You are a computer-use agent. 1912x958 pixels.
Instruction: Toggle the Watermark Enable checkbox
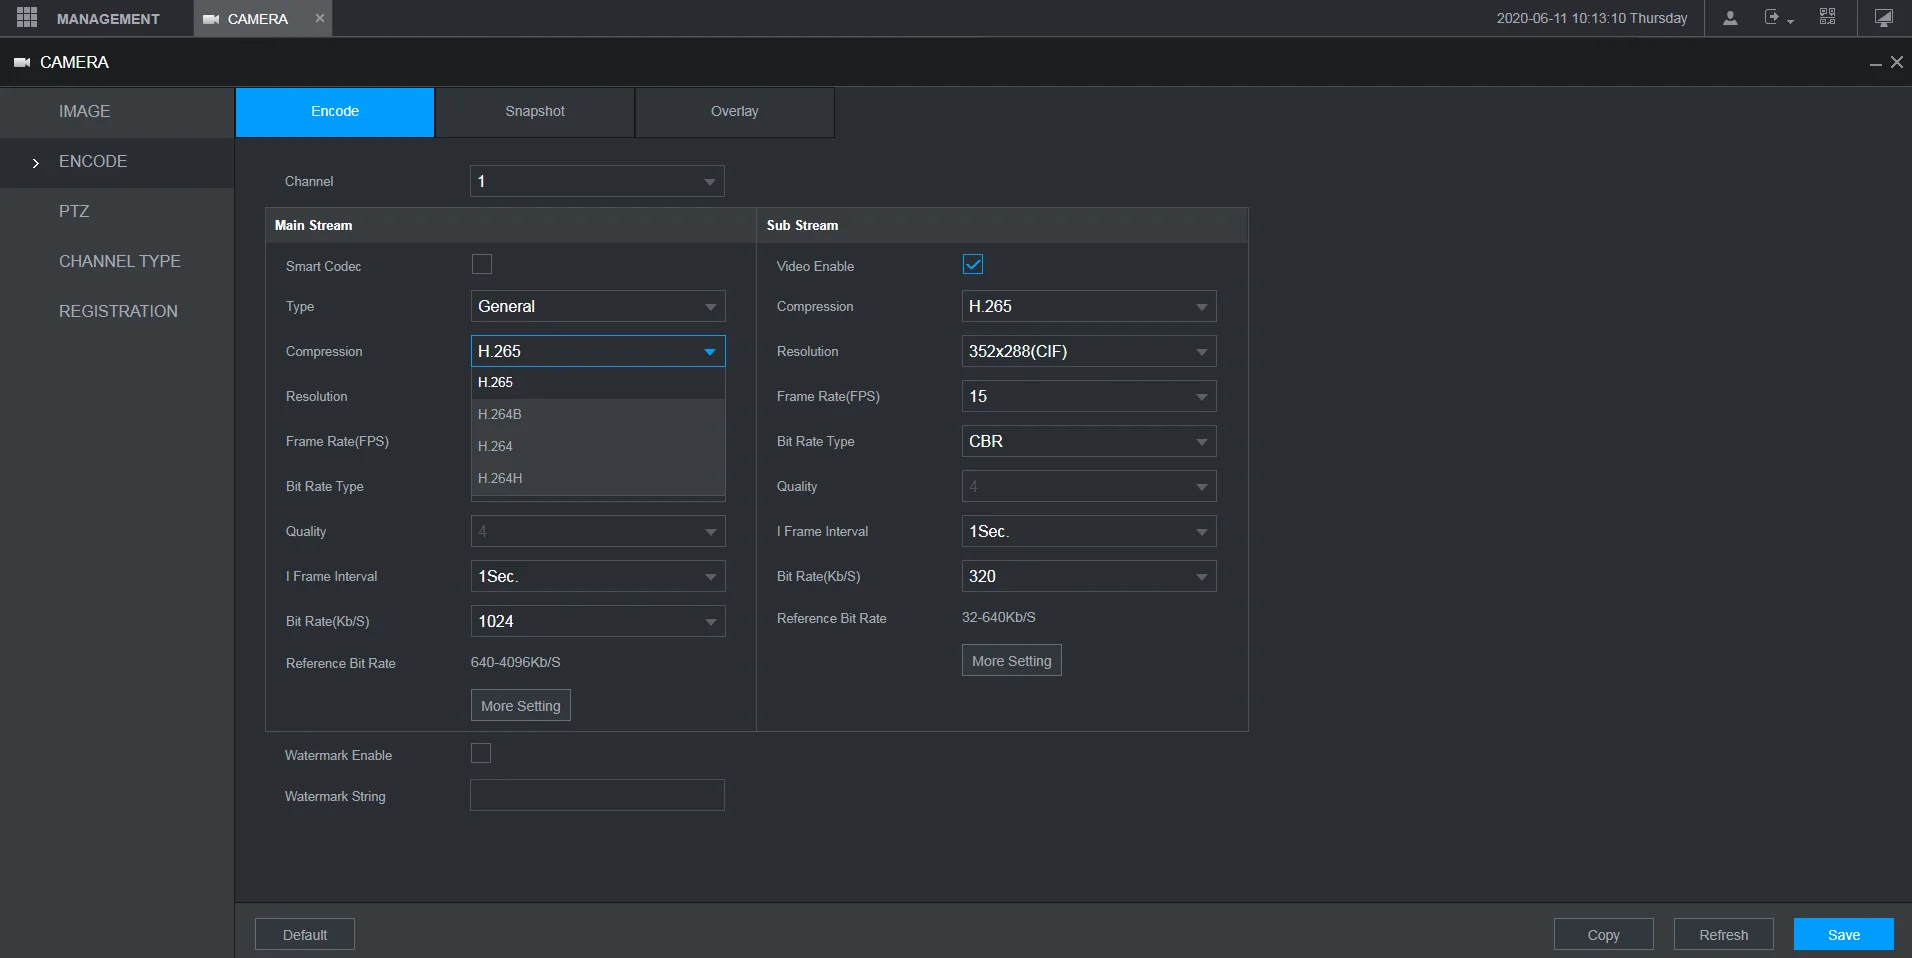point(481,754)
